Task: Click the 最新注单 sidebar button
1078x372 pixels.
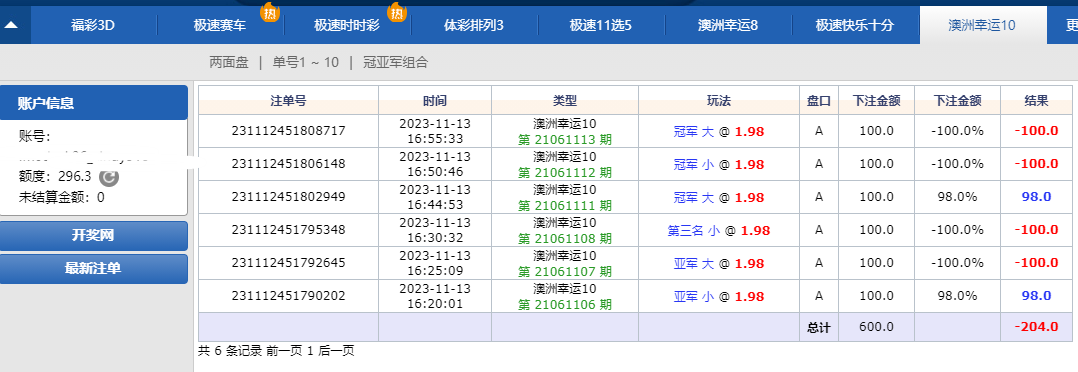Action: pos(94,269)
